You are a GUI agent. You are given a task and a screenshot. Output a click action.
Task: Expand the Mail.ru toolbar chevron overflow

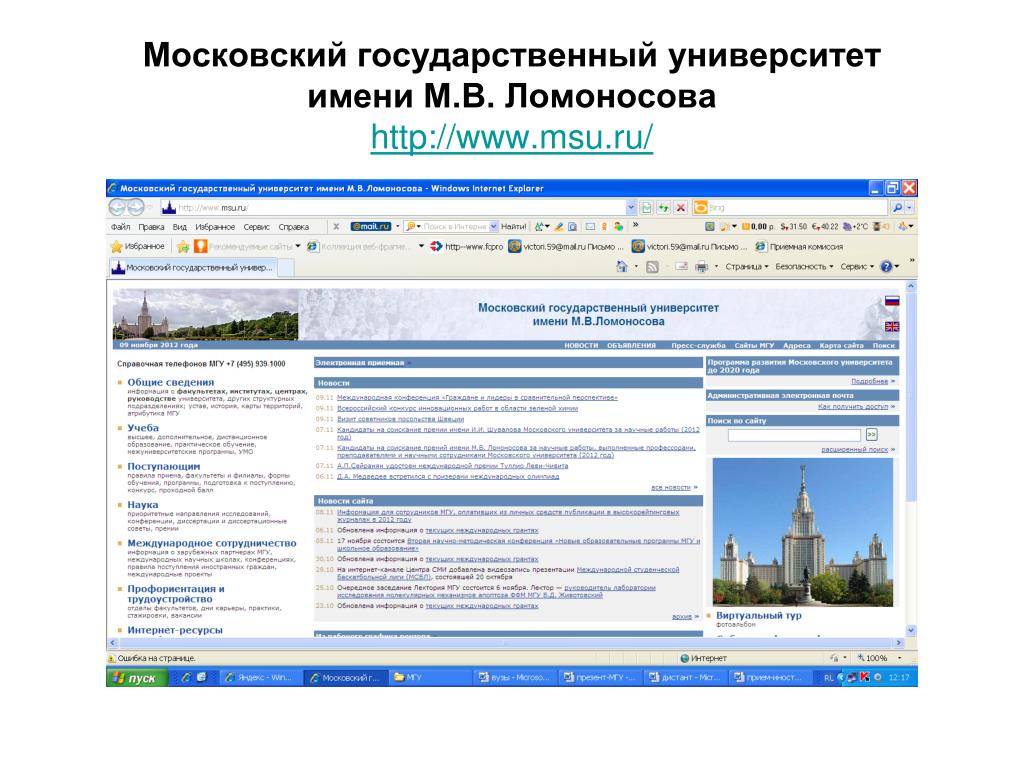click(x=635, y=225)
